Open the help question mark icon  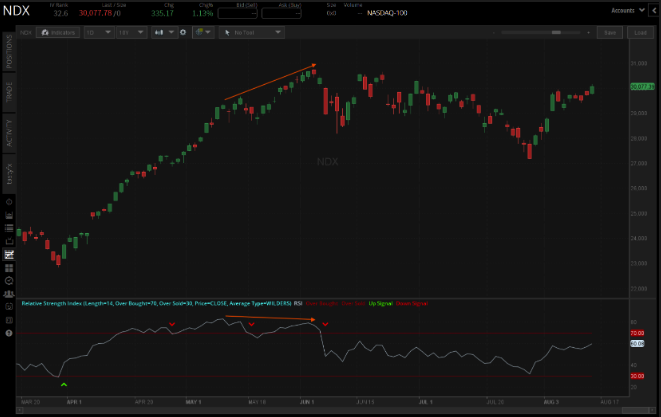point(9,334)
